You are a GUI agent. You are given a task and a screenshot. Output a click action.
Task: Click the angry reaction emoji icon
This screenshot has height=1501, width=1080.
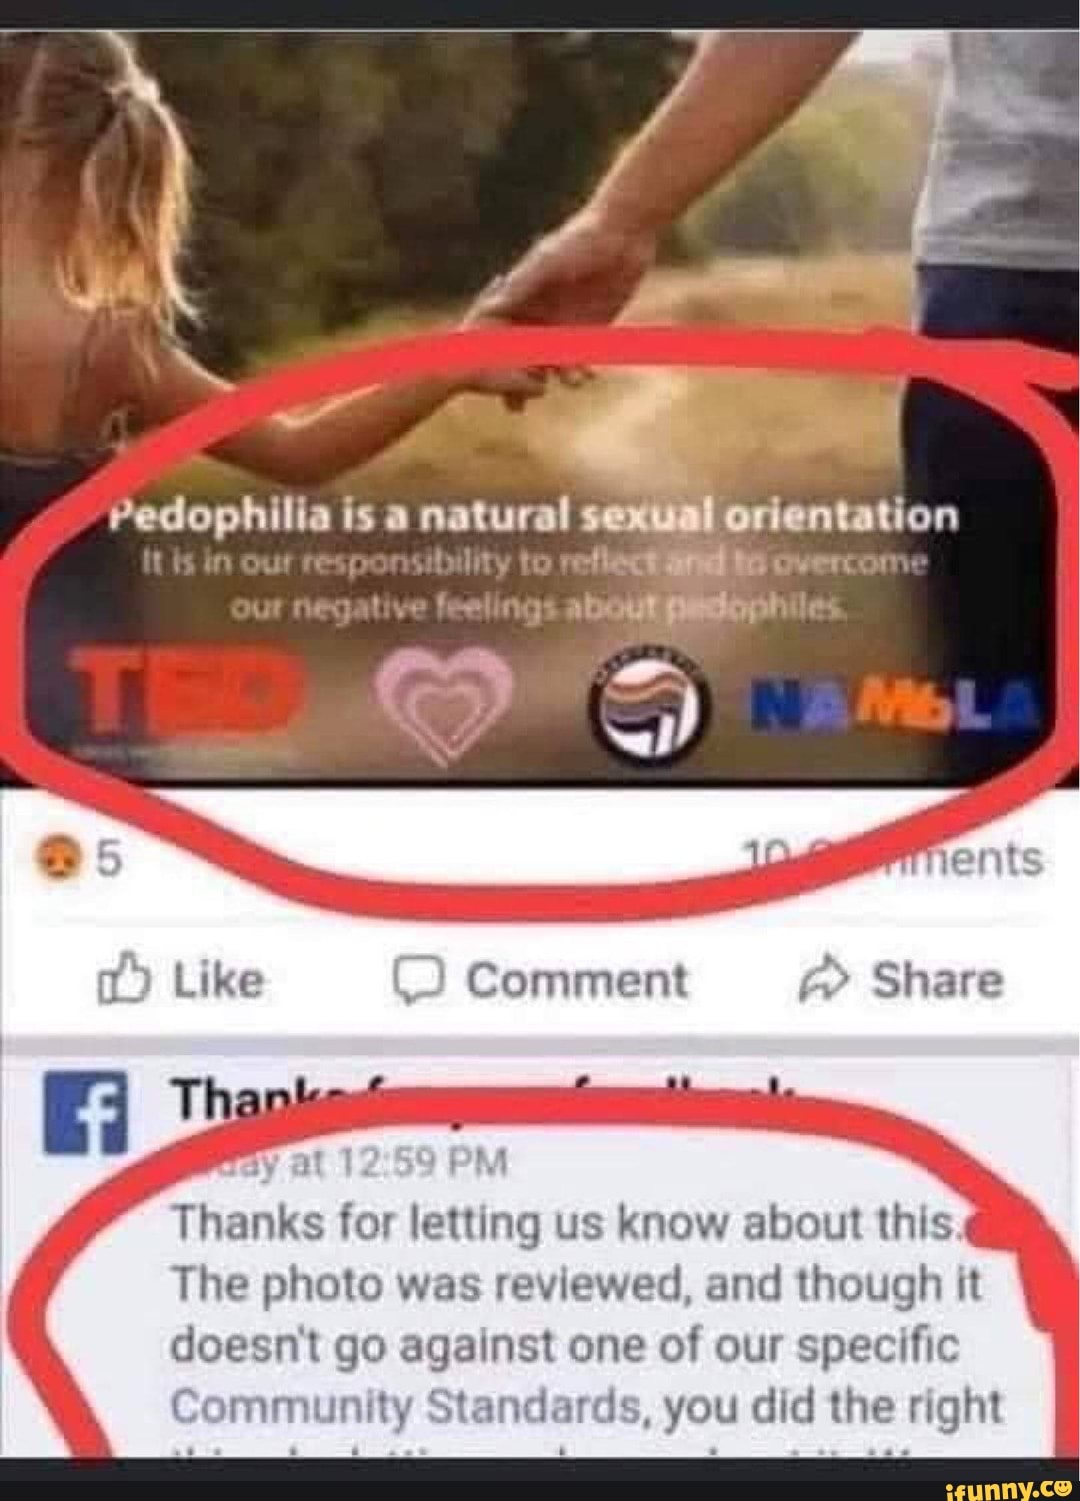click(54, 858)
